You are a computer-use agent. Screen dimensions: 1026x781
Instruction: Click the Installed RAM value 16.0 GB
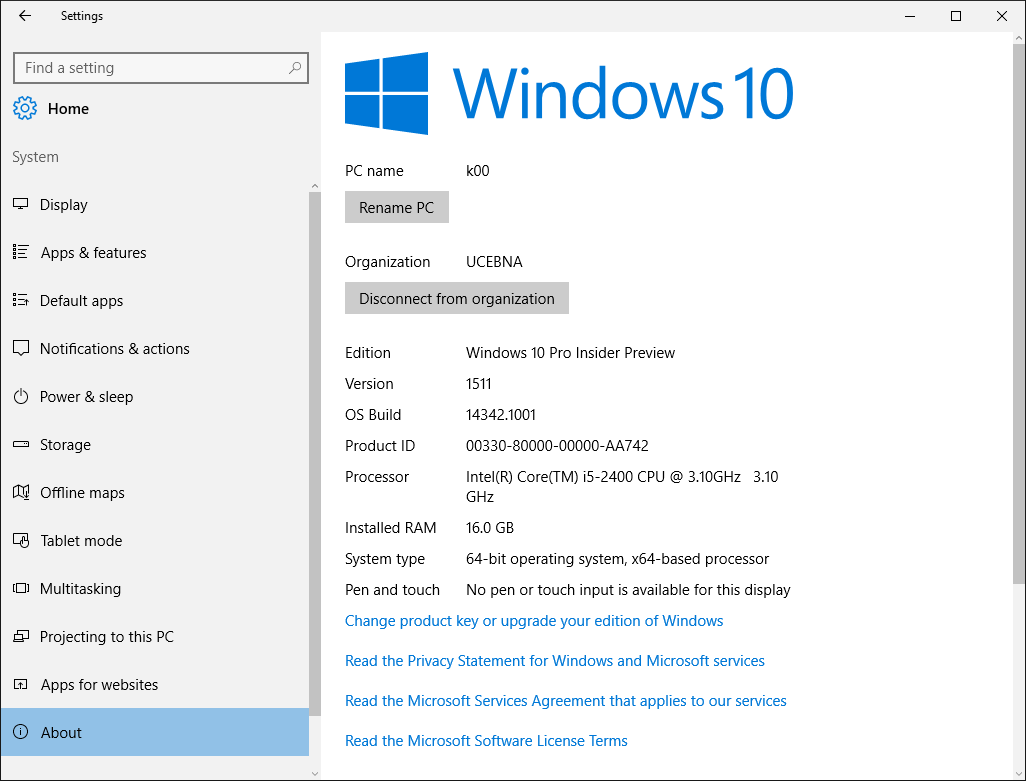[489, 528]
